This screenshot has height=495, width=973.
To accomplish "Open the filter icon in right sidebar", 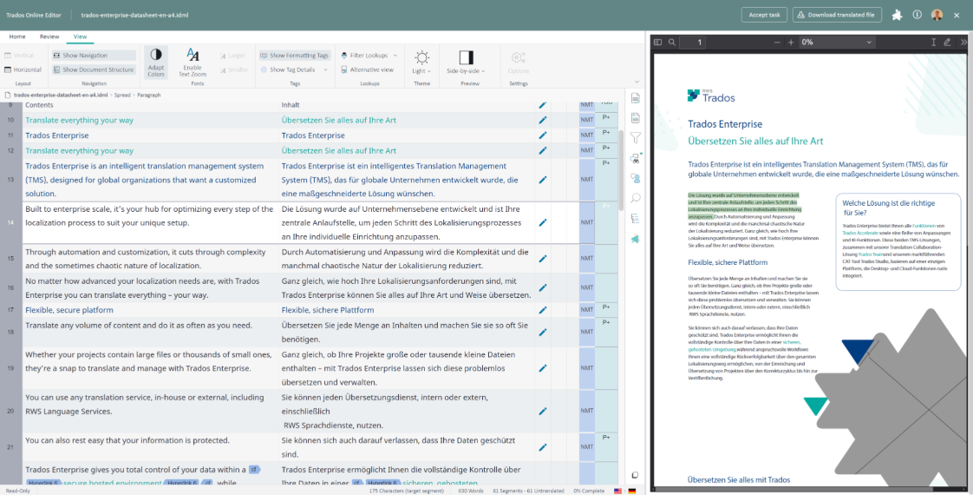I will (x=635, y=138).
